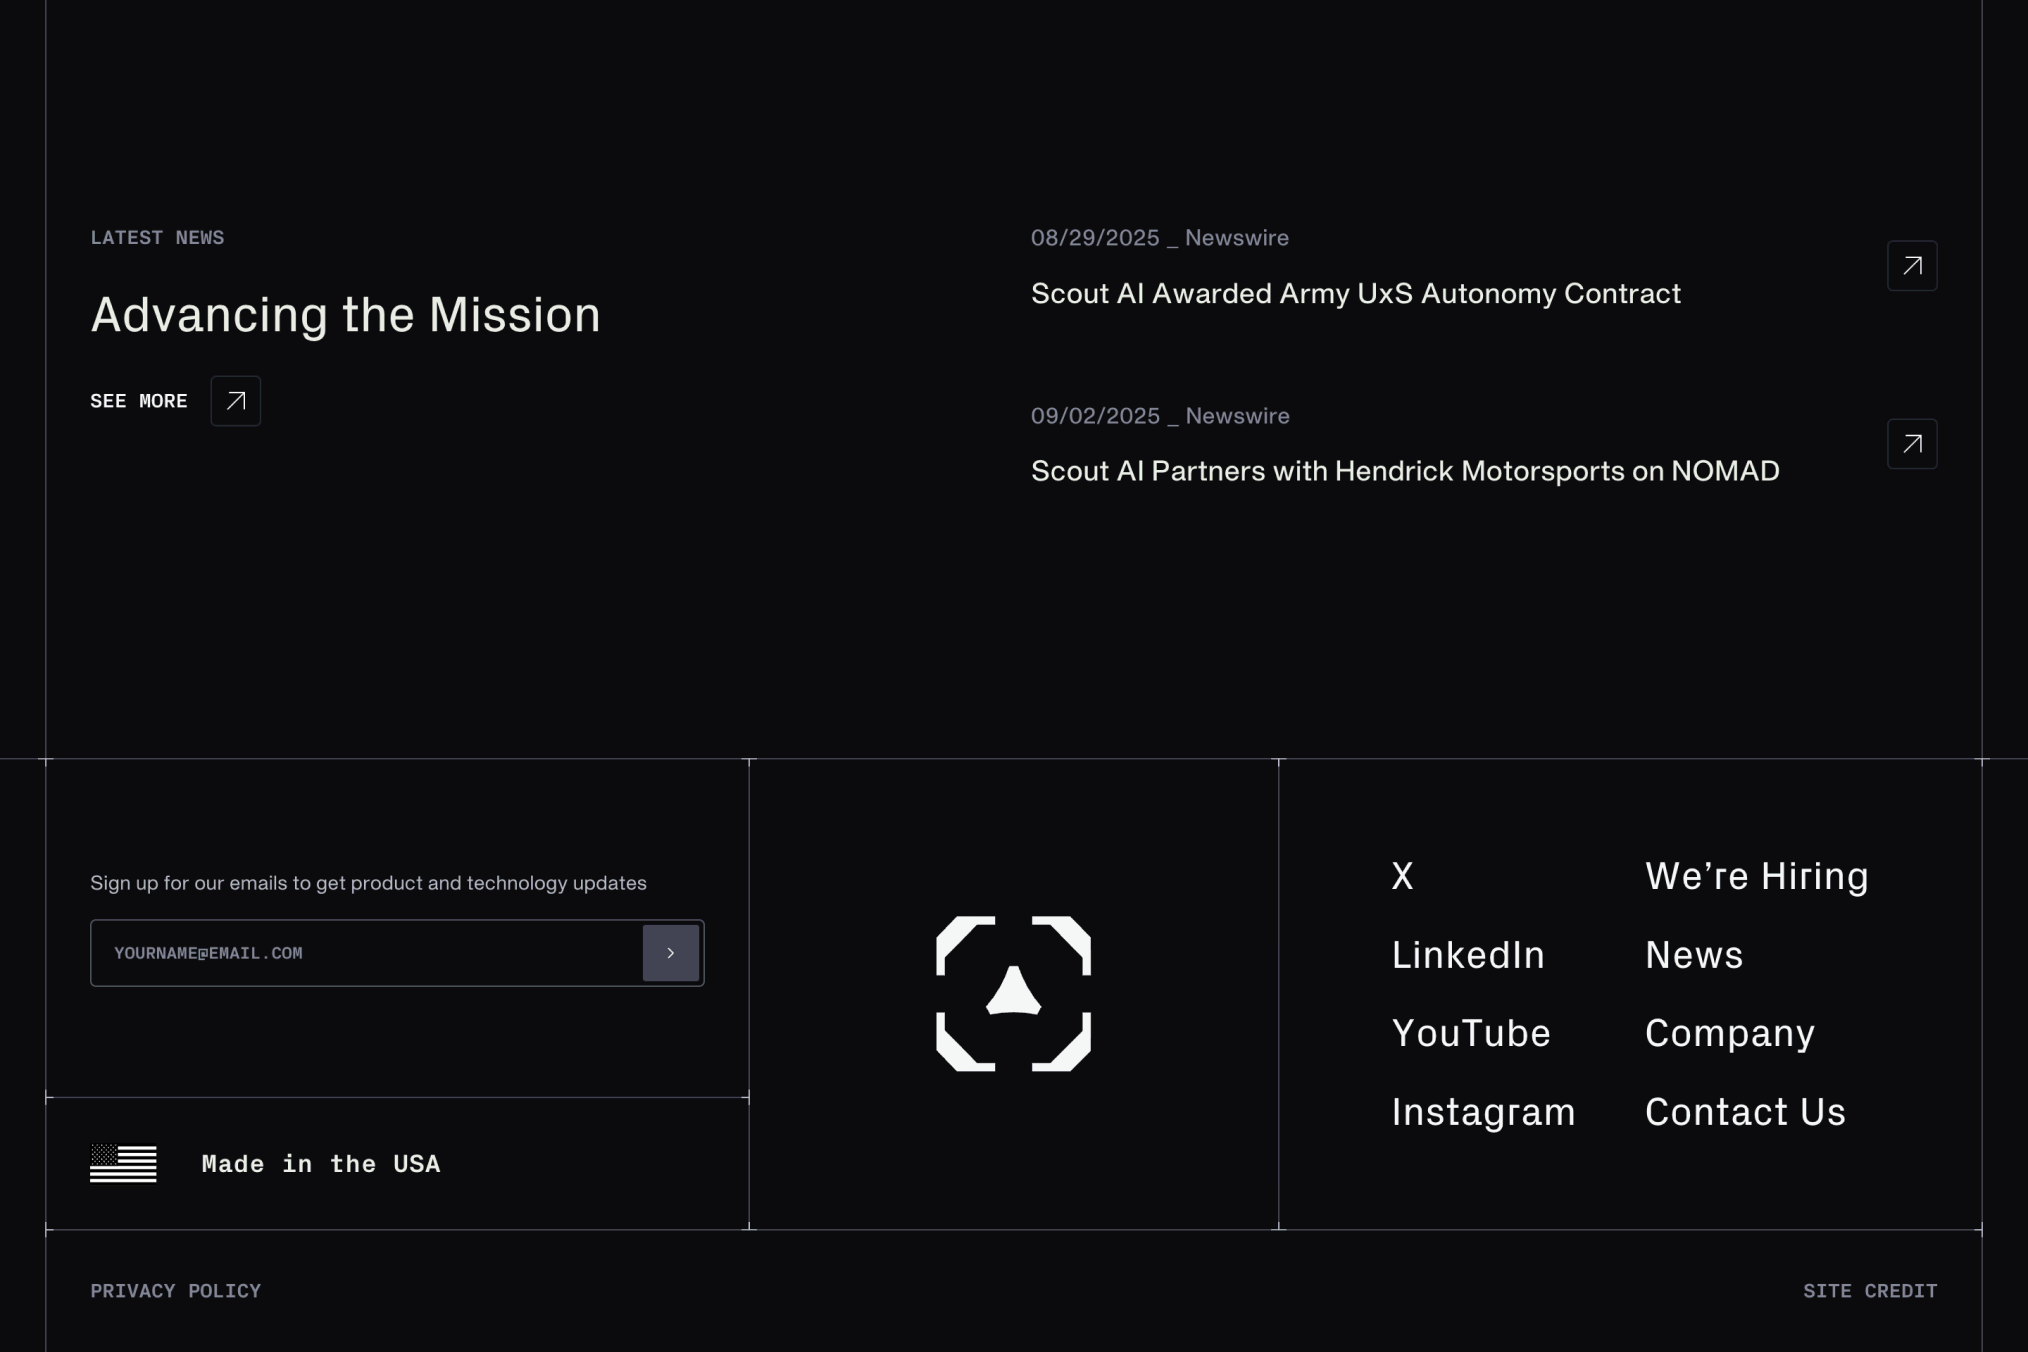Submit email with the chevron arrow button
Screen dimensions: 2028x1352
670,953
